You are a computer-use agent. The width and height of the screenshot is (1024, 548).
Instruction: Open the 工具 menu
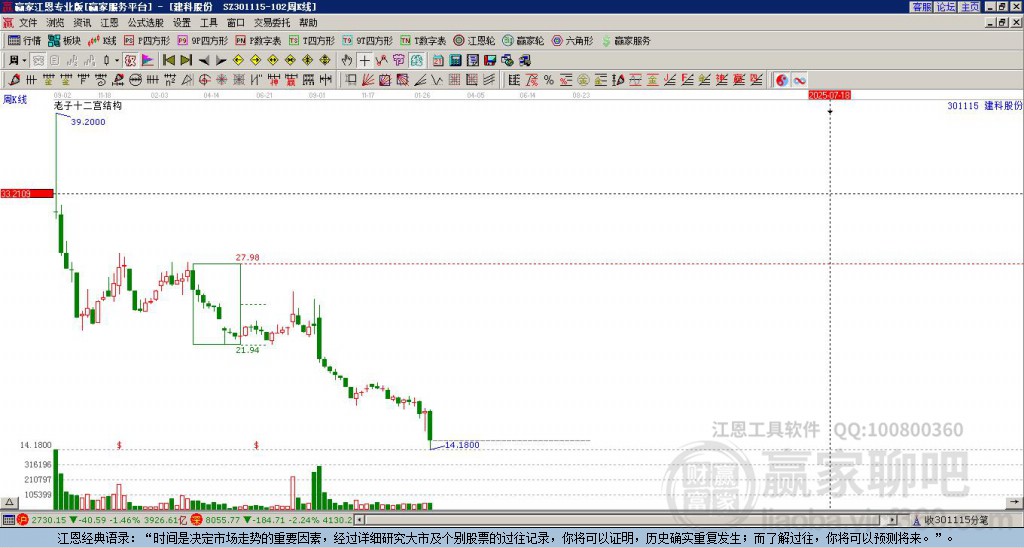point(209,23)
